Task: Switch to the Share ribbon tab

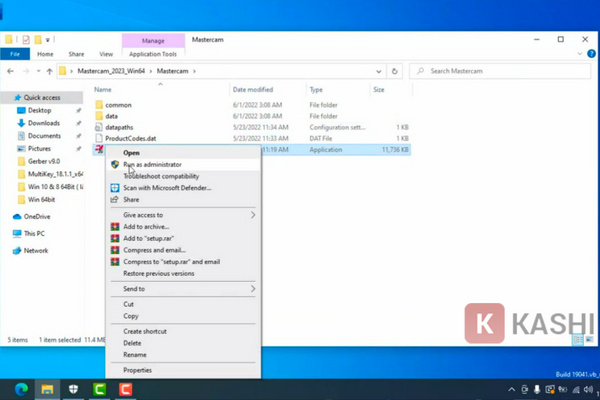Action: (76, 54)
